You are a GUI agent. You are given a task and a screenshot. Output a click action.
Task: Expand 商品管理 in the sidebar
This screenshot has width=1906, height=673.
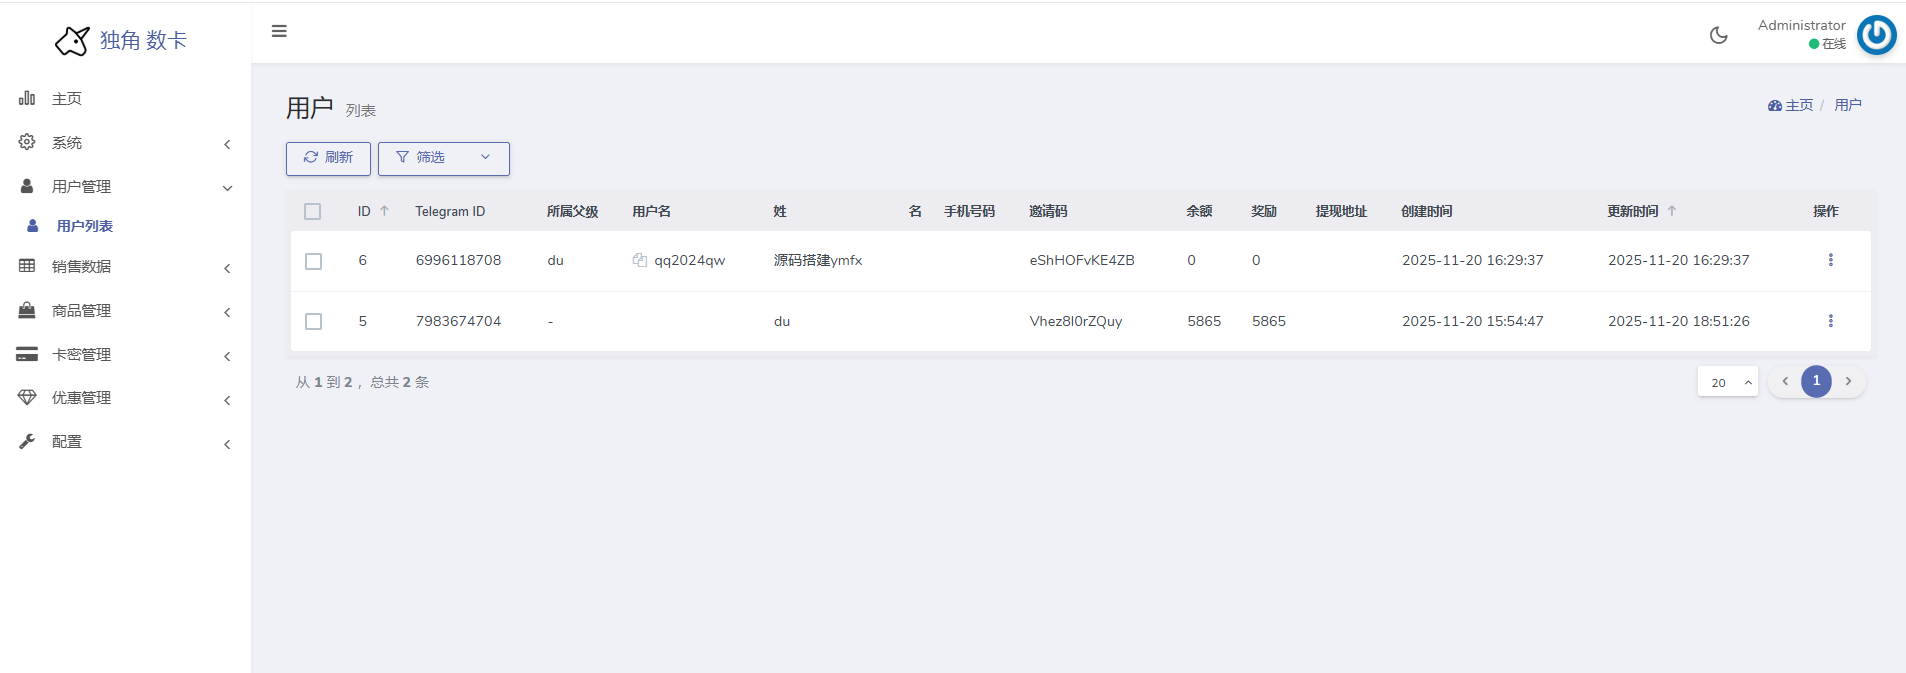(x=125, y=311)
